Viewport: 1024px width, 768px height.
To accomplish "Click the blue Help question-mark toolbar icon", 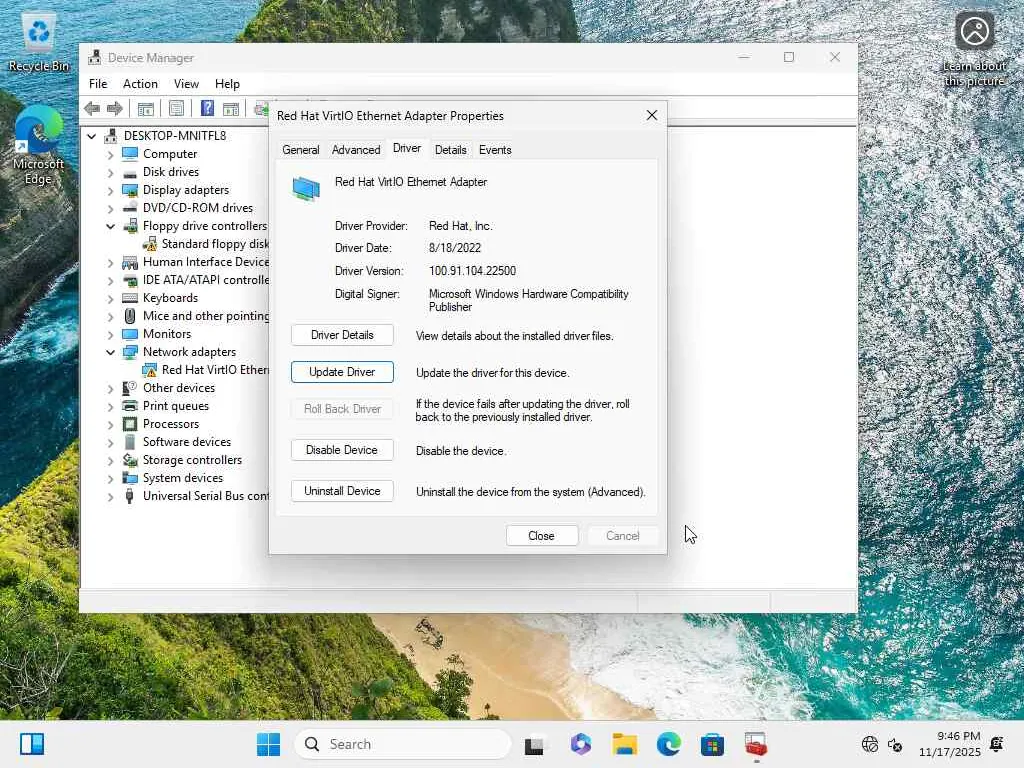I will pos(207,108).
